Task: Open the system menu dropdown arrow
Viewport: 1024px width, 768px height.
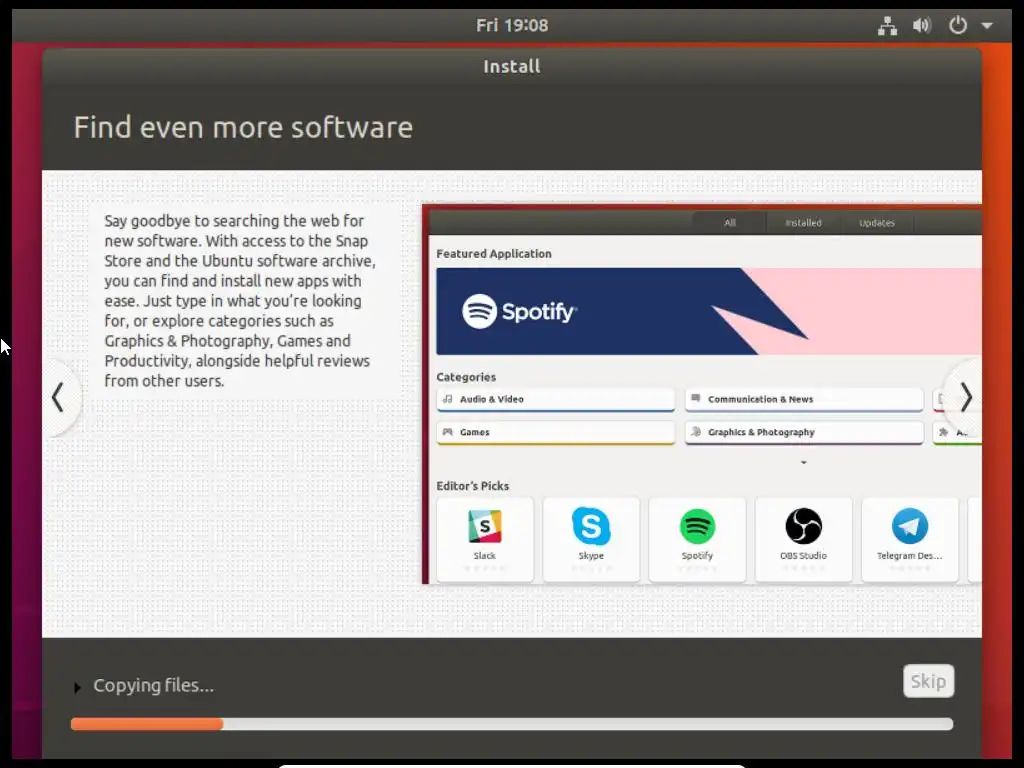Action: coord(987,25)
